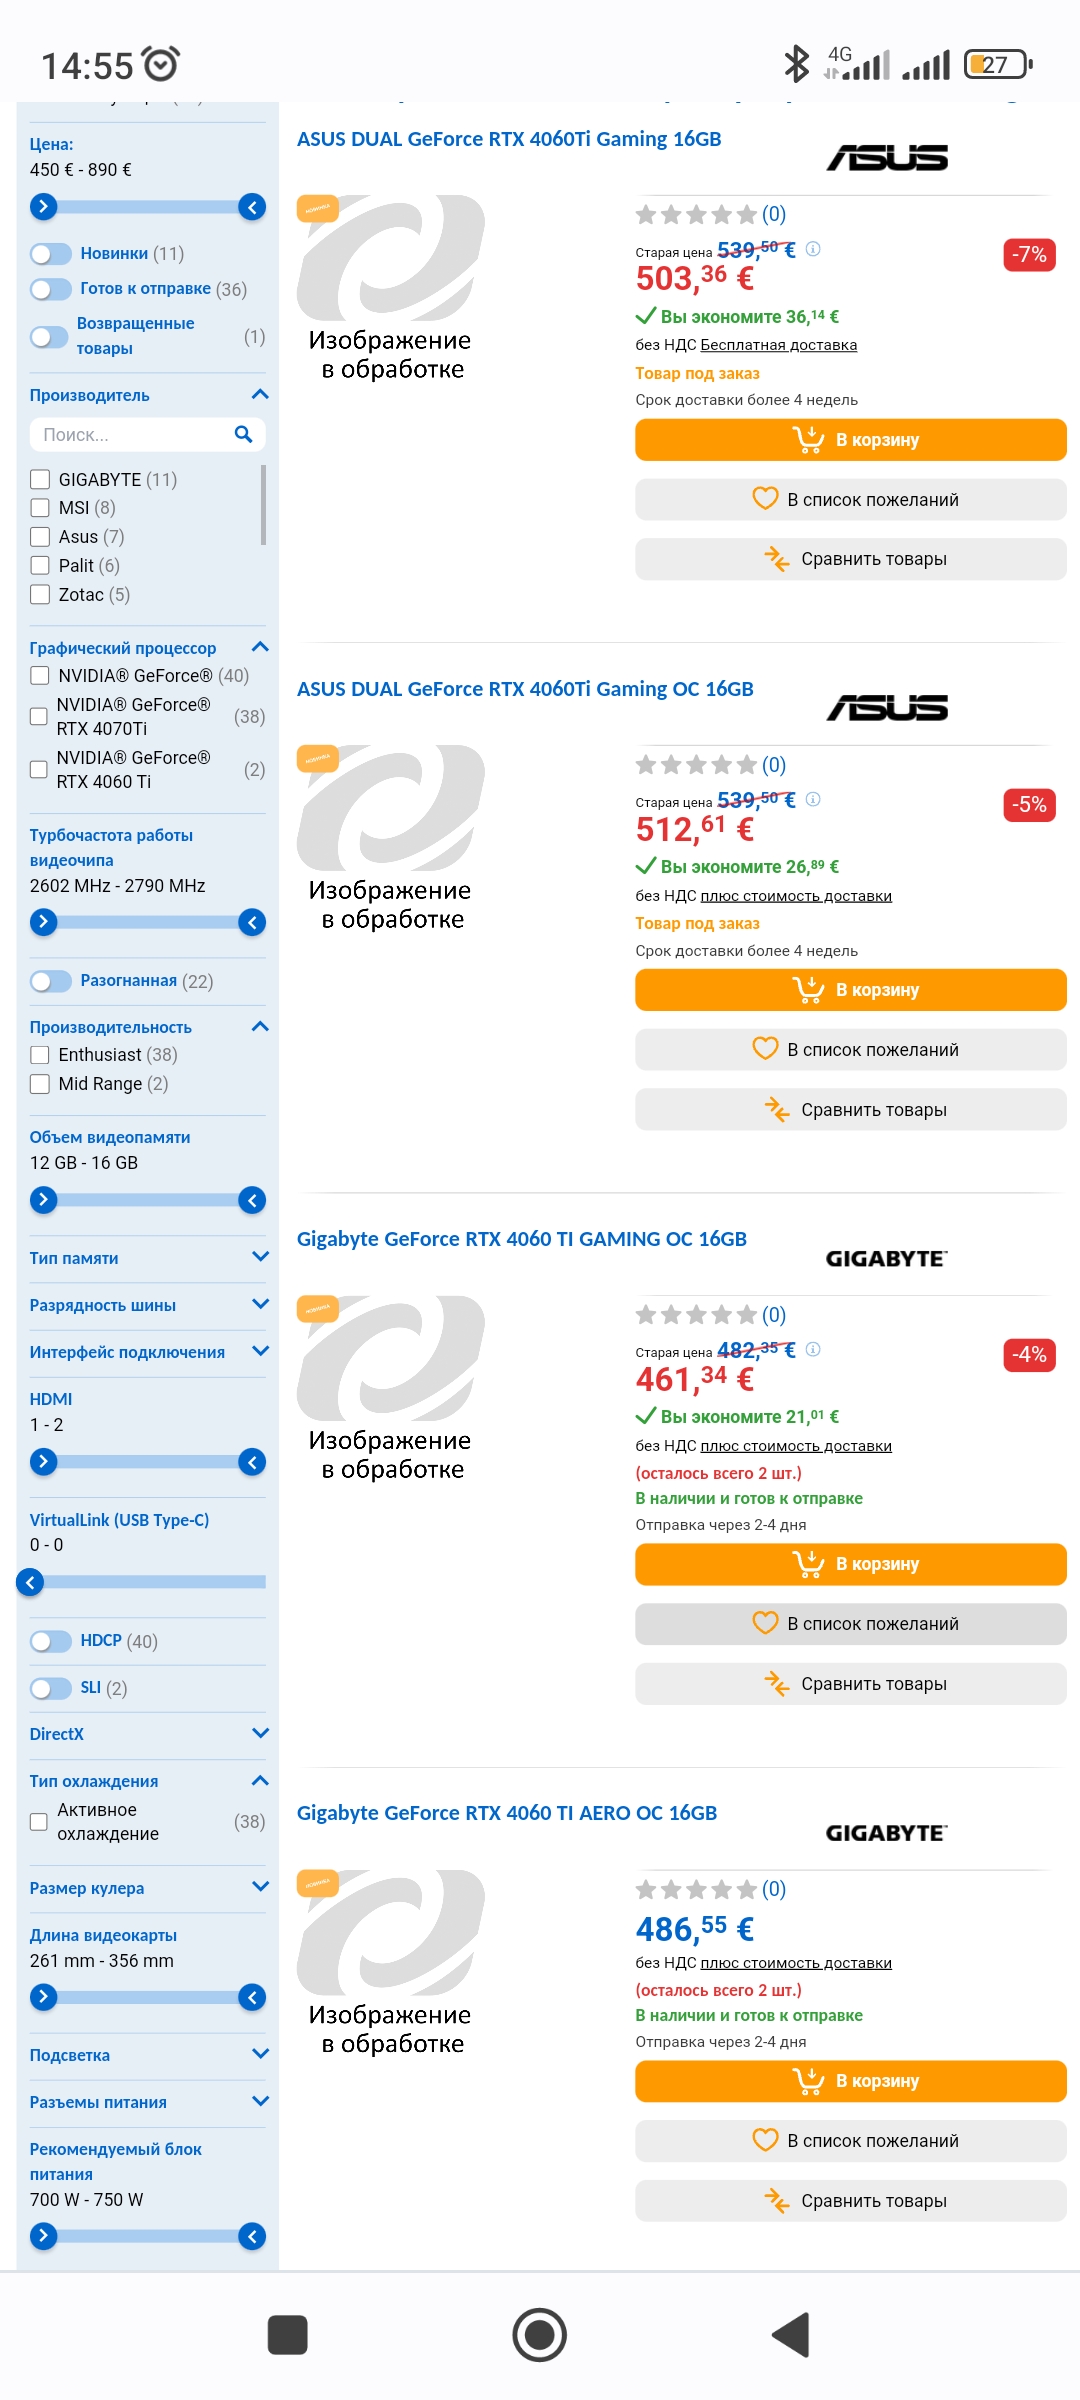The width and height of the screenshot is (1080, 2400).
Task: Check the GIGABYTE manufacturer checkbox
Action: [41, 480]
